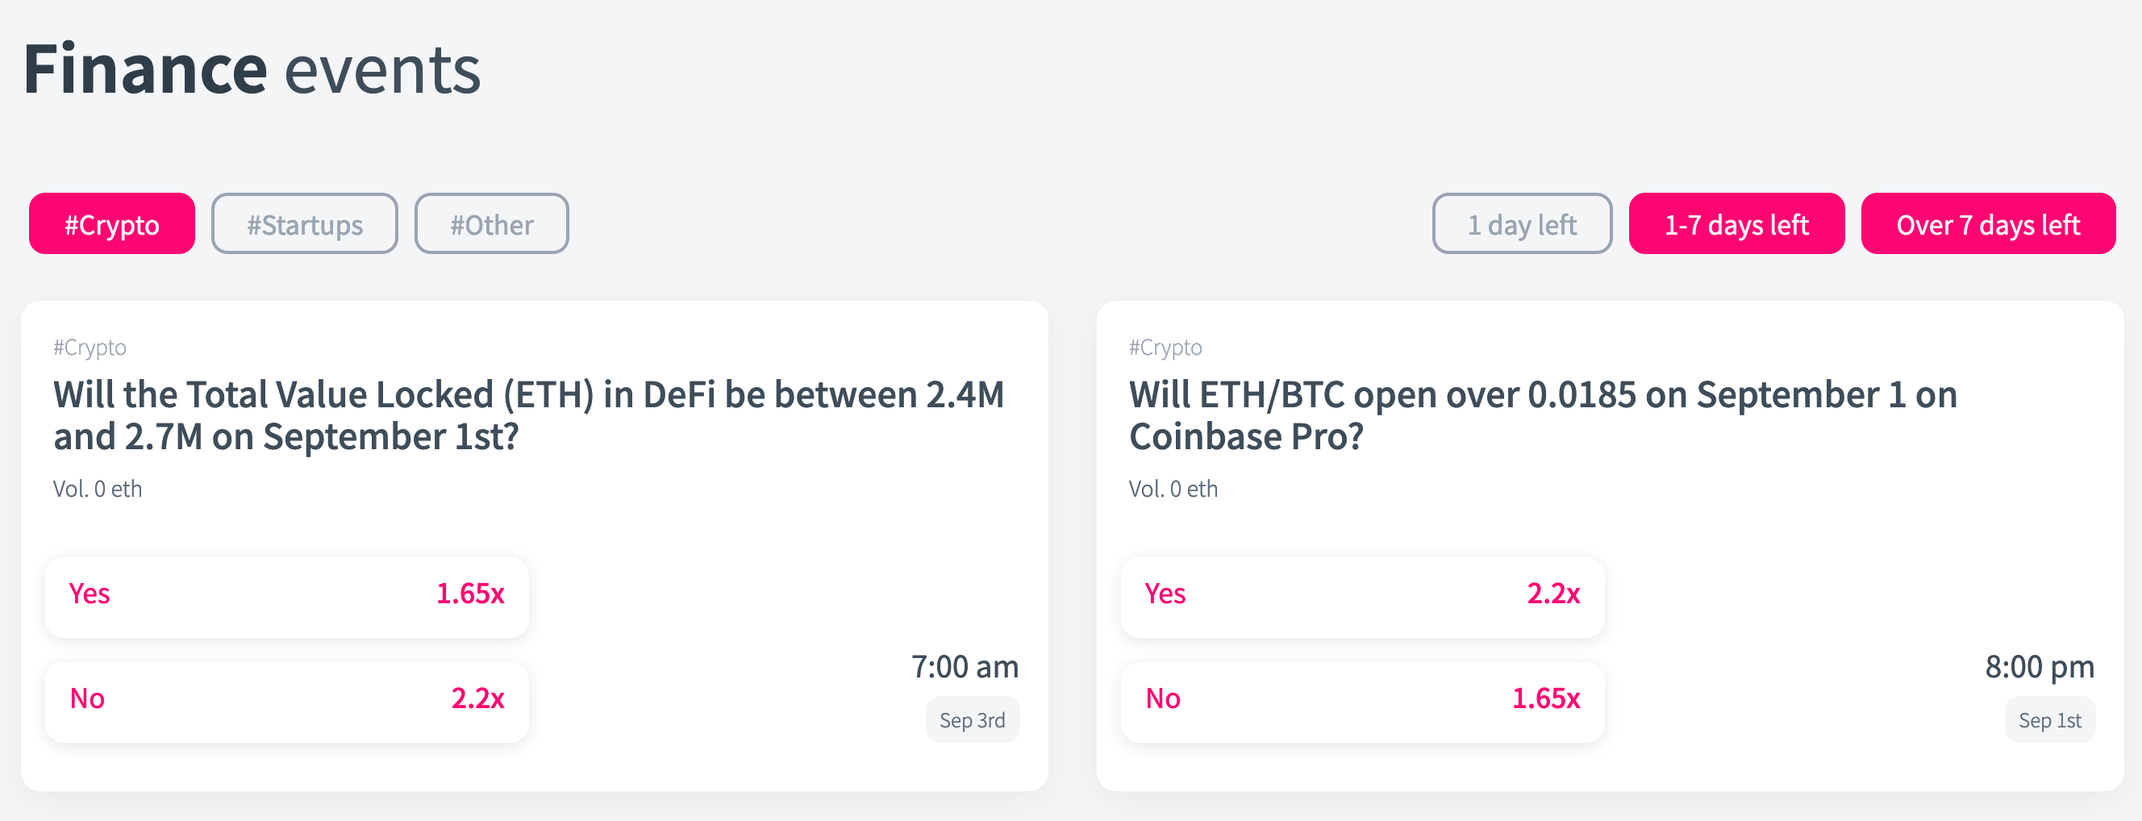Image resolution: width=2142 pixels, height=821 pixels.
Task: Bet Yes at 1.65x on DeFi event
Action: point(287,597)
